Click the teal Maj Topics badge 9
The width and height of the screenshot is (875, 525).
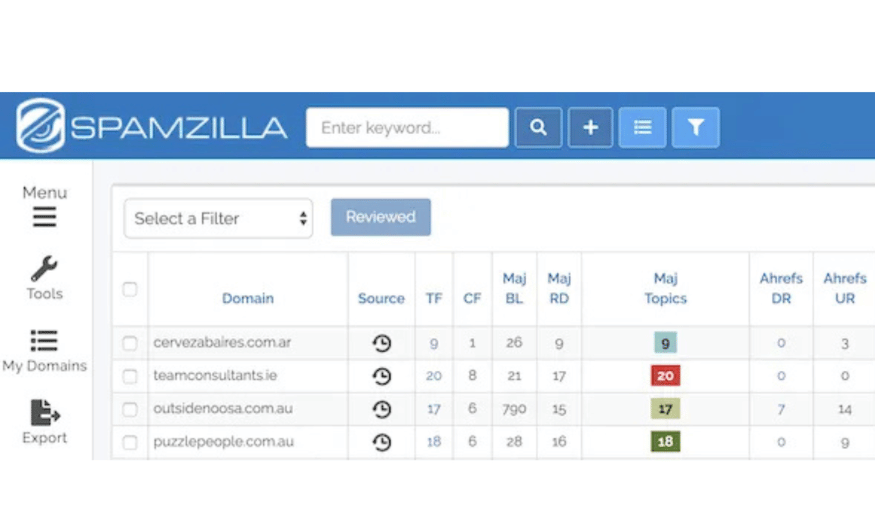[x=665, y=343]
